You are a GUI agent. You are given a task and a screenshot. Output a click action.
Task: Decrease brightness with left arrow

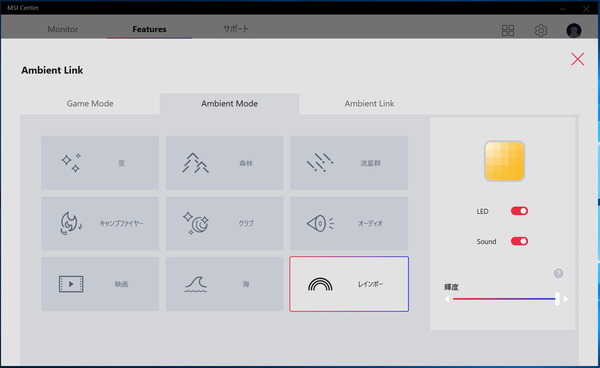coord(447,299)
